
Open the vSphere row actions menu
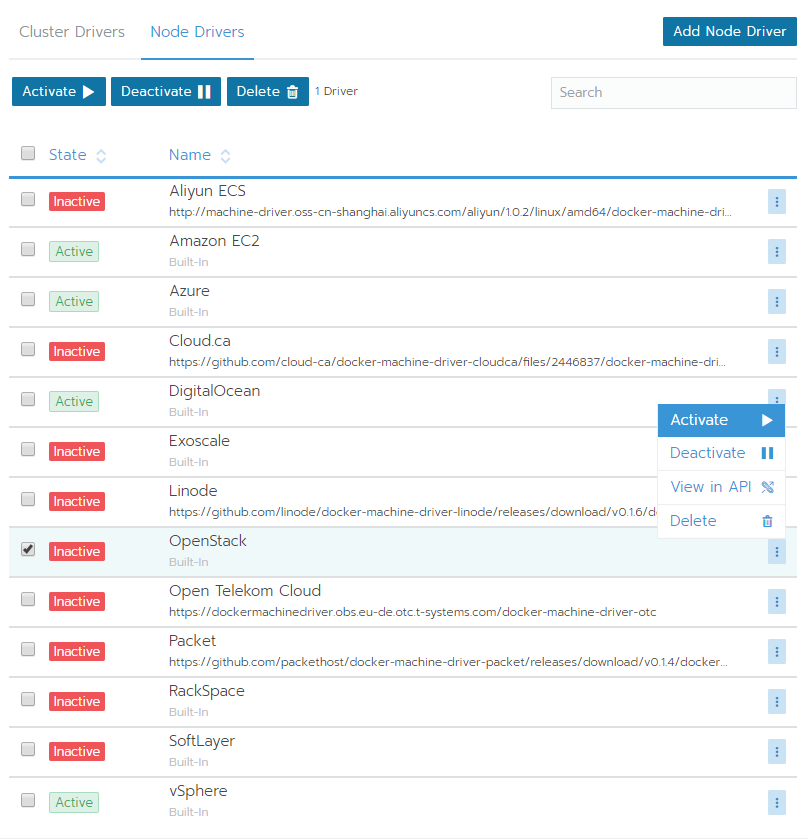coord(776,802)
